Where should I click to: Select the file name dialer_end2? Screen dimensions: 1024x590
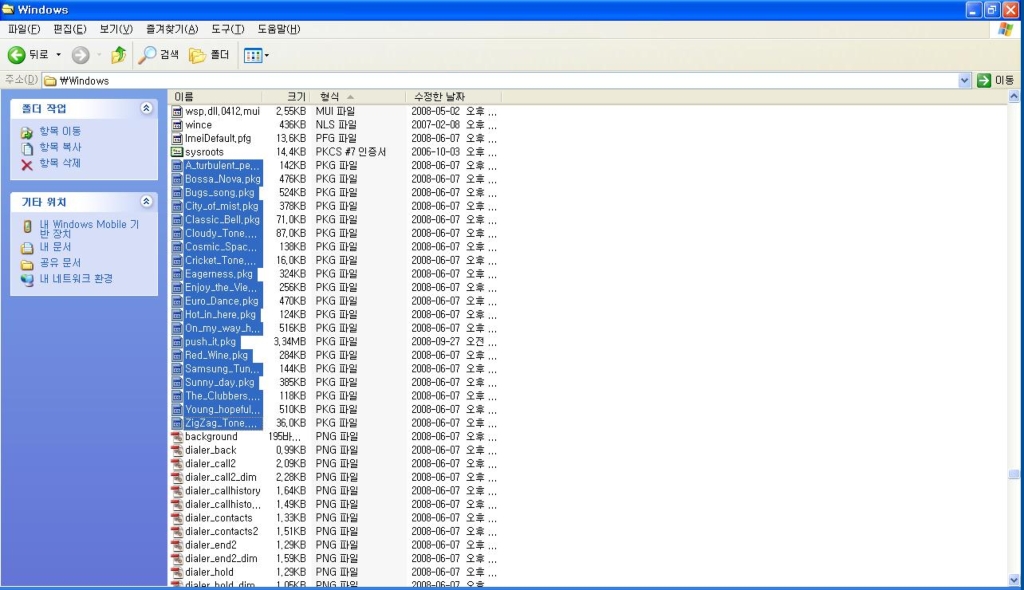[x=211, y=545]
